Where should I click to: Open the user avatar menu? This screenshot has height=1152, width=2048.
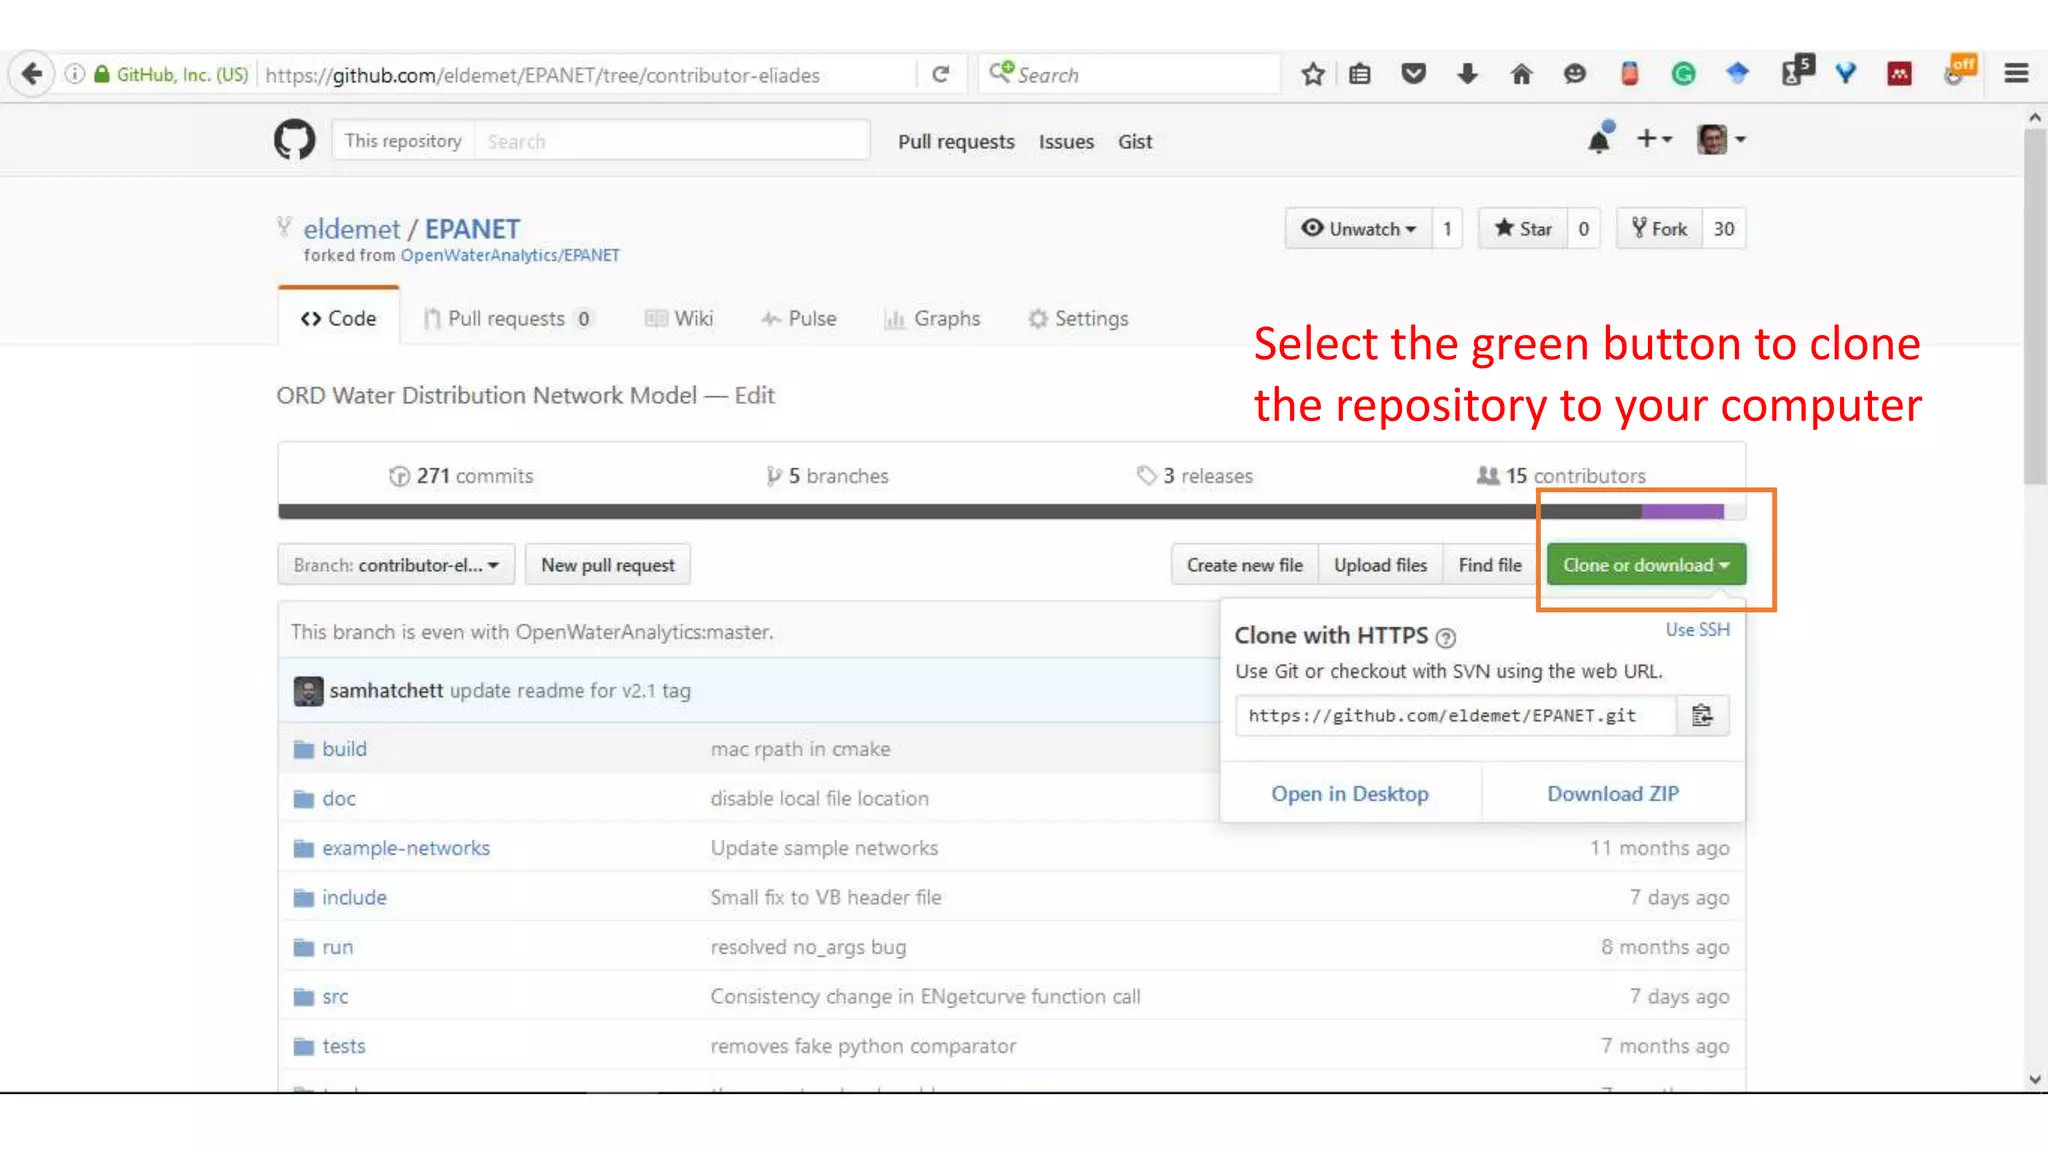(x=1721, y=140)
